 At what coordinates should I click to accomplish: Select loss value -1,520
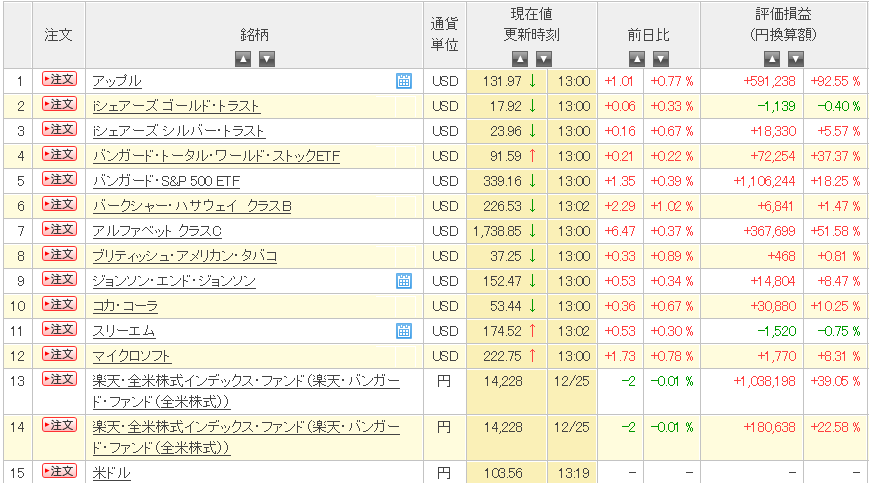[x=777, y=331]
